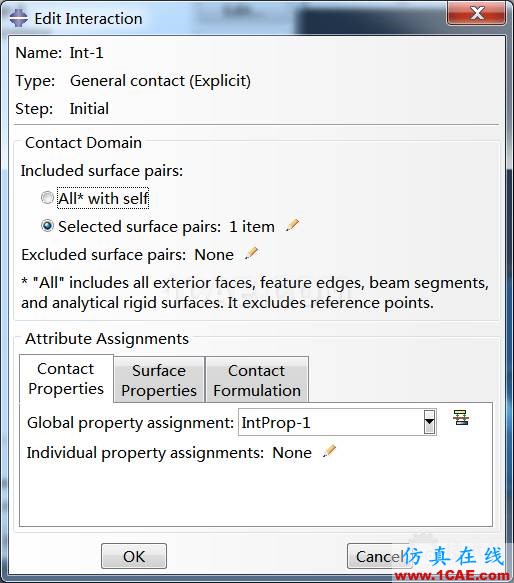
Task: Choose the Selected surface pairs radio option
Action: coord(47,226)
